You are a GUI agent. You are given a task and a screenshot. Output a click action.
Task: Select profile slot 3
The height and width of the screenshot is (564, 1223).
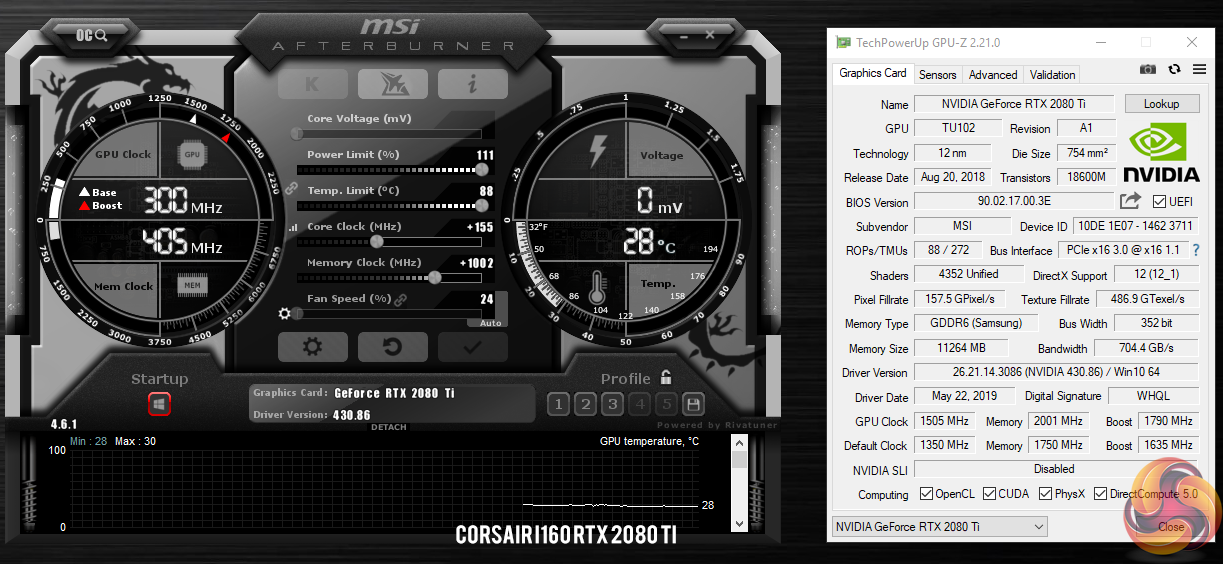(612, 404)
